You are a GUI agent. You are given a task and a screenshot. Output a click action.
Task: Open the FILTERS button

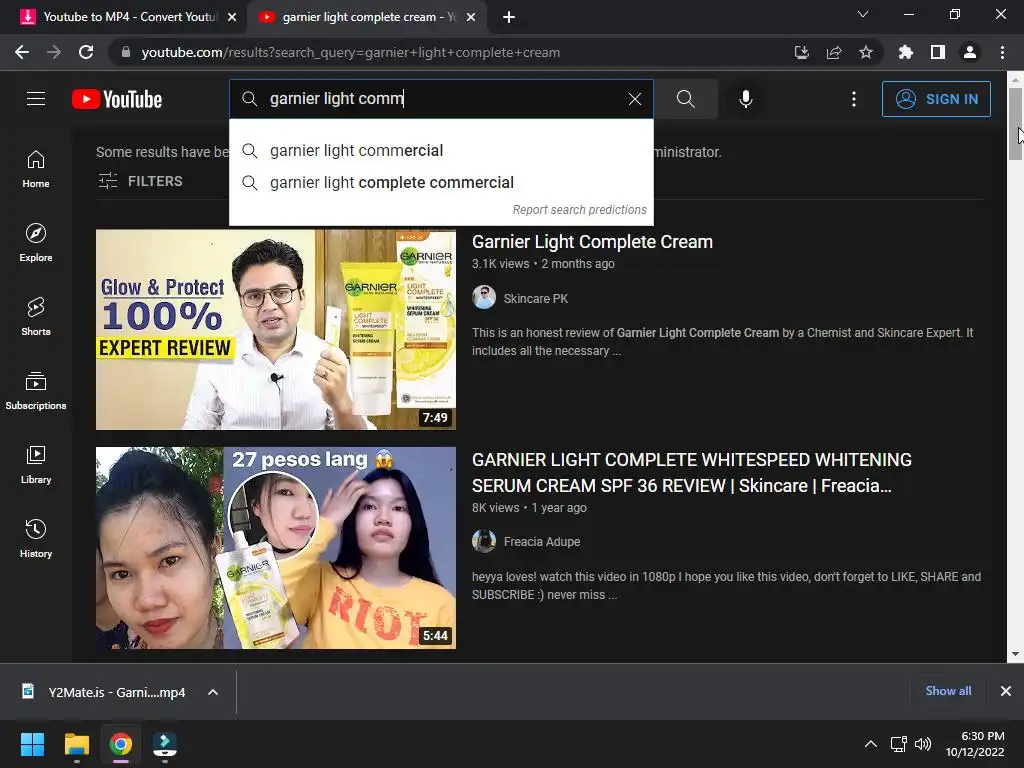pos(140,181)
